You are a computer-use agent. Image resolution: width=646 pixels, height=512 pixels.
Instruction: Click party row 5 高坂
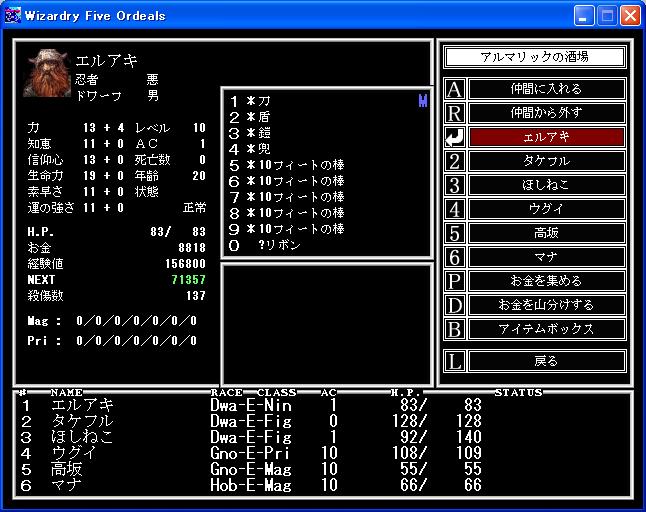pos(323,469)
